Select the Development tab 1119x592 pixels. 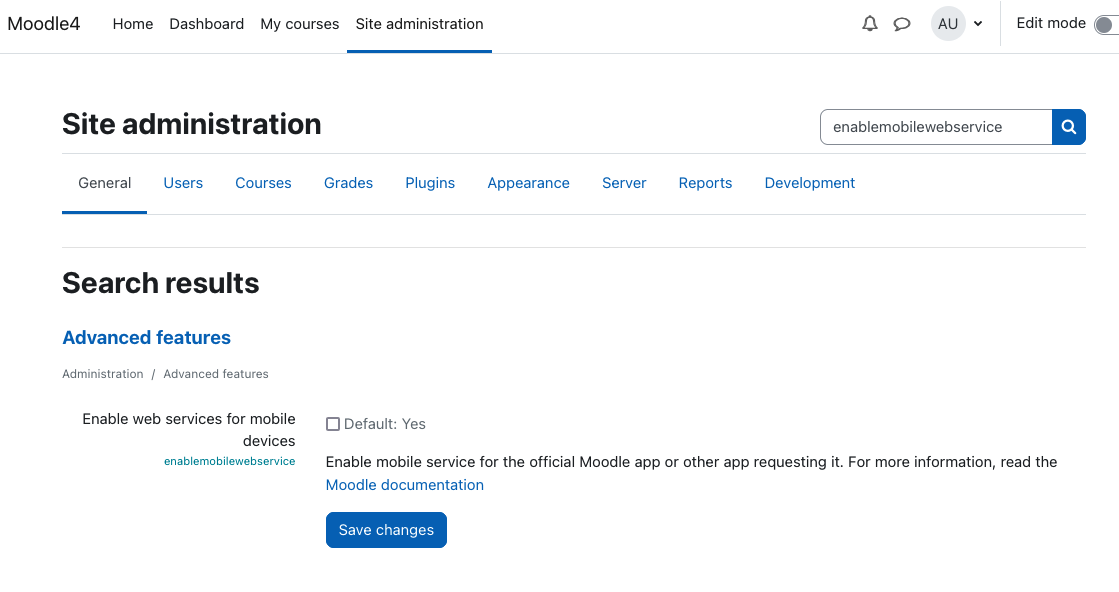809,183
